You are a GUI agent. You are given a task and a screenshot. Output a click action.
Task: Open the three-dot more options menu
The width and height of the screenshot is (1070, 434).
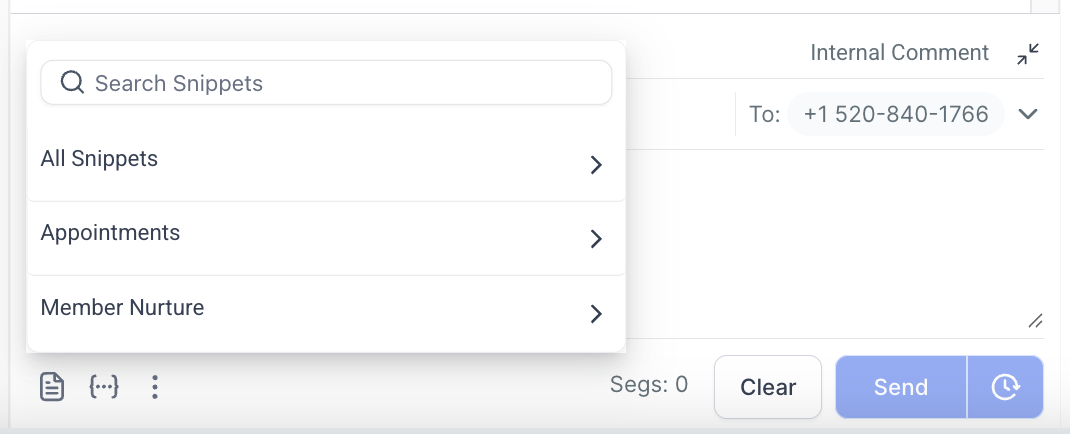pos(154,386)
